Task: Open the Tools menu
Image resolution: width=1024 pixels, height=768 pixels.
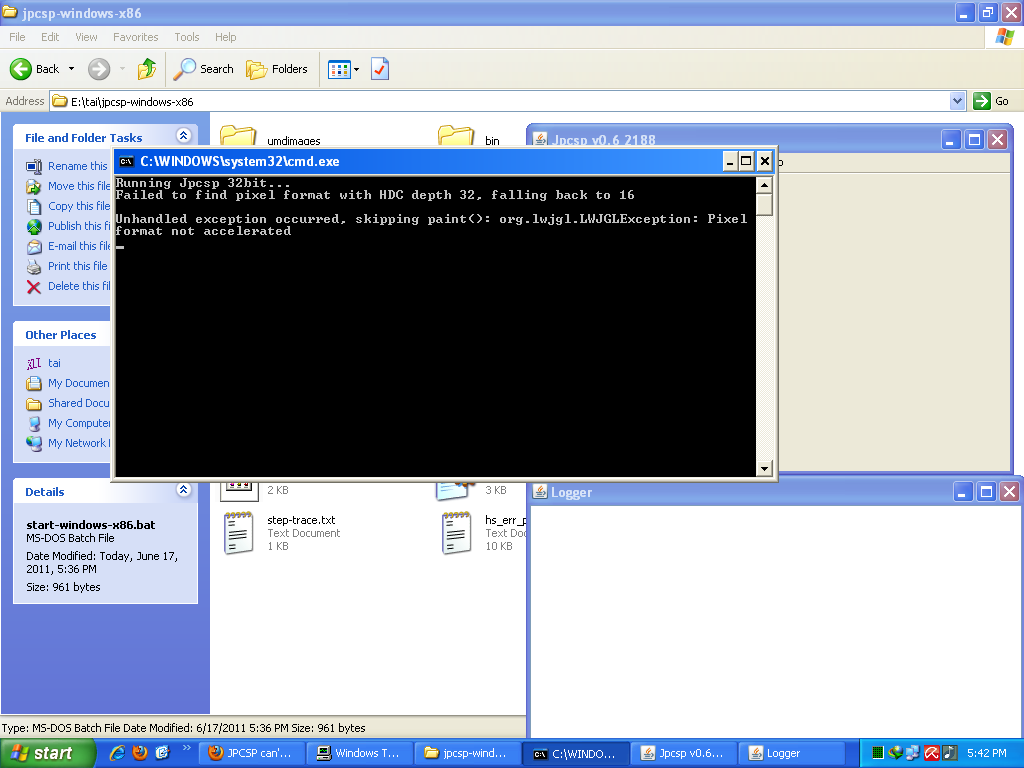Action: coord(187,37)
